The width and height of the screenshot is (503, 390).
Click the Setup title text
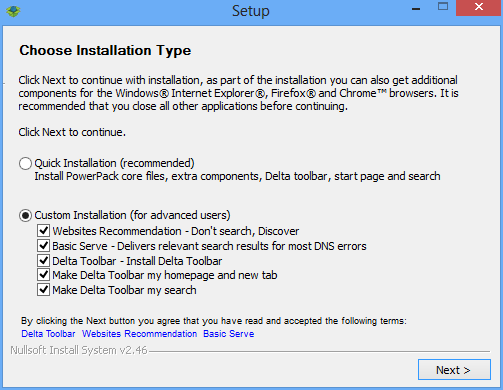(x=251, y=11)
